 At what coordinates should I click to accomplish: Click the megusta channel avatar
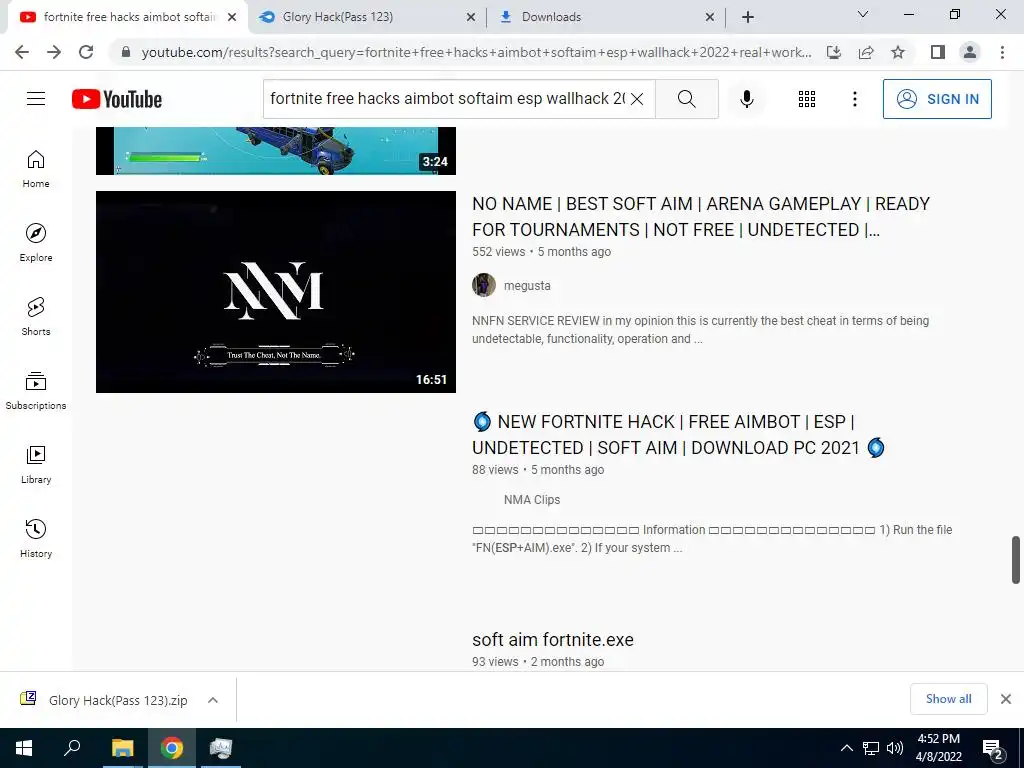click(484, 285)
